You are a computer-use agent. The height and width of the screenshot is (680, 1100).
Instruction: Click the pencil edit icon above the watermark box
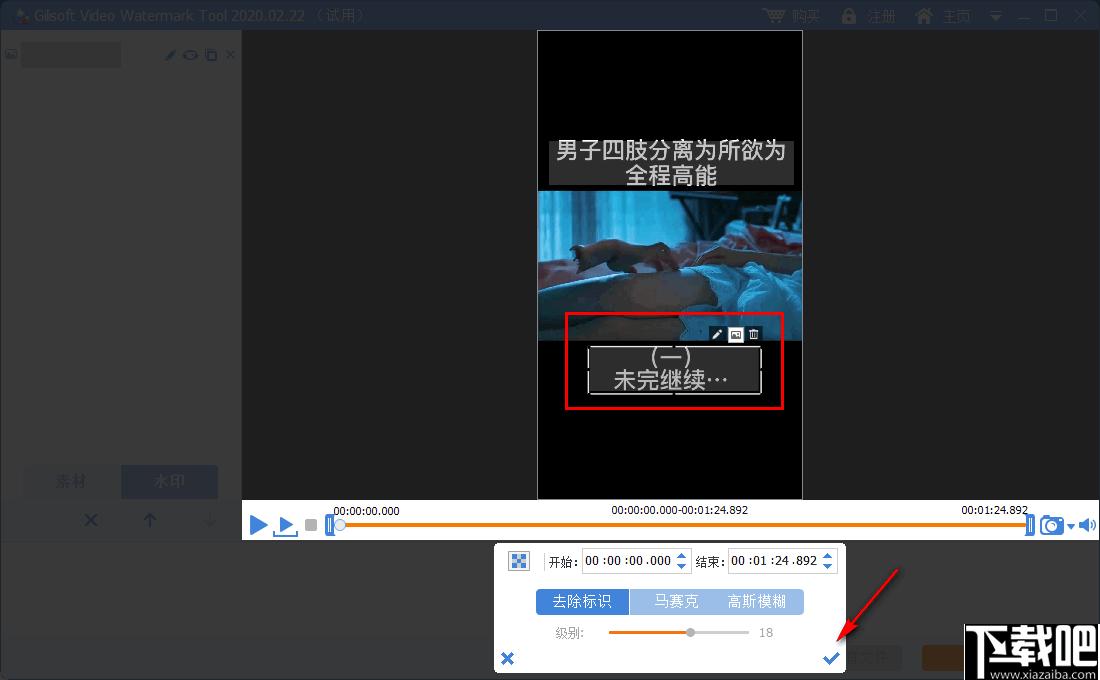coord(717,335)
